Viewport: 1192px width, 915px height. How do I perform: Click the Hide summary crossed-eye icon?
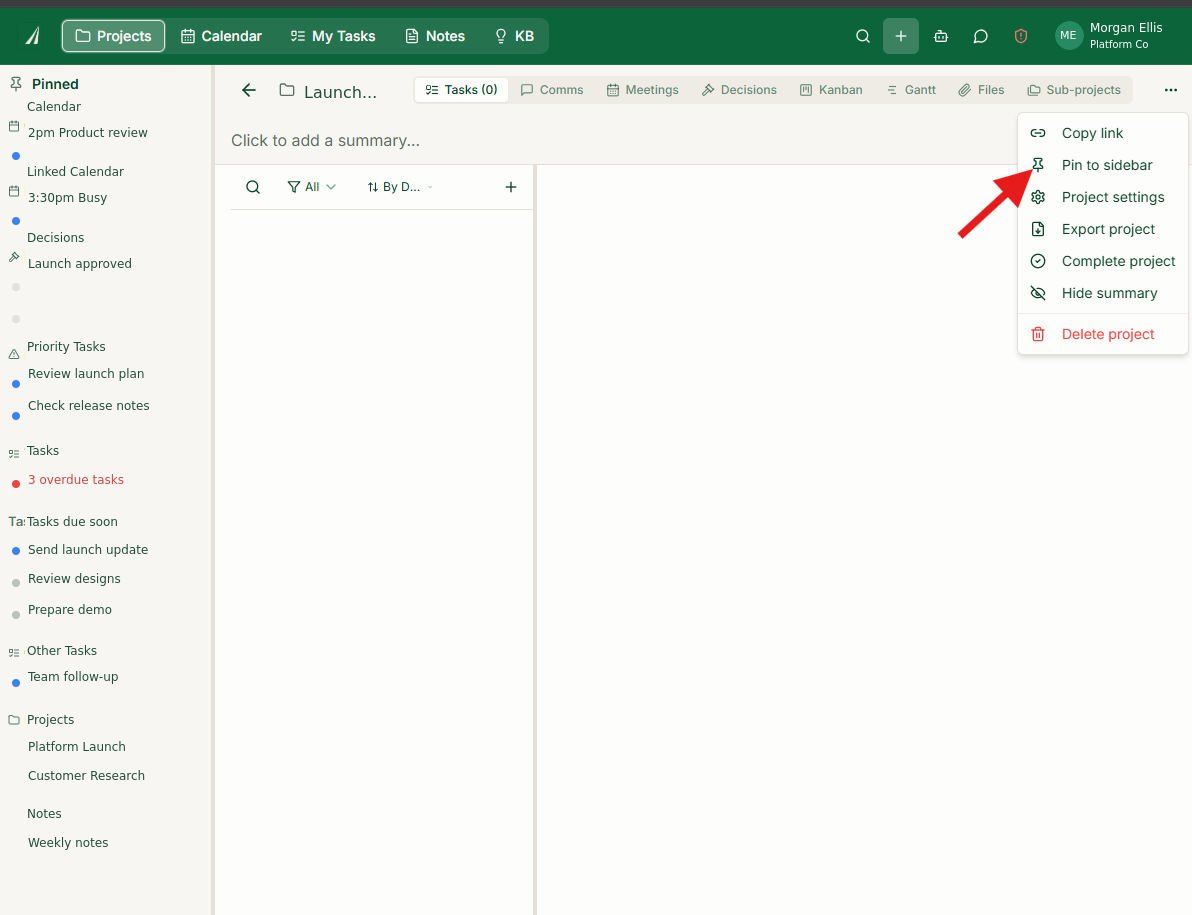1038,293
